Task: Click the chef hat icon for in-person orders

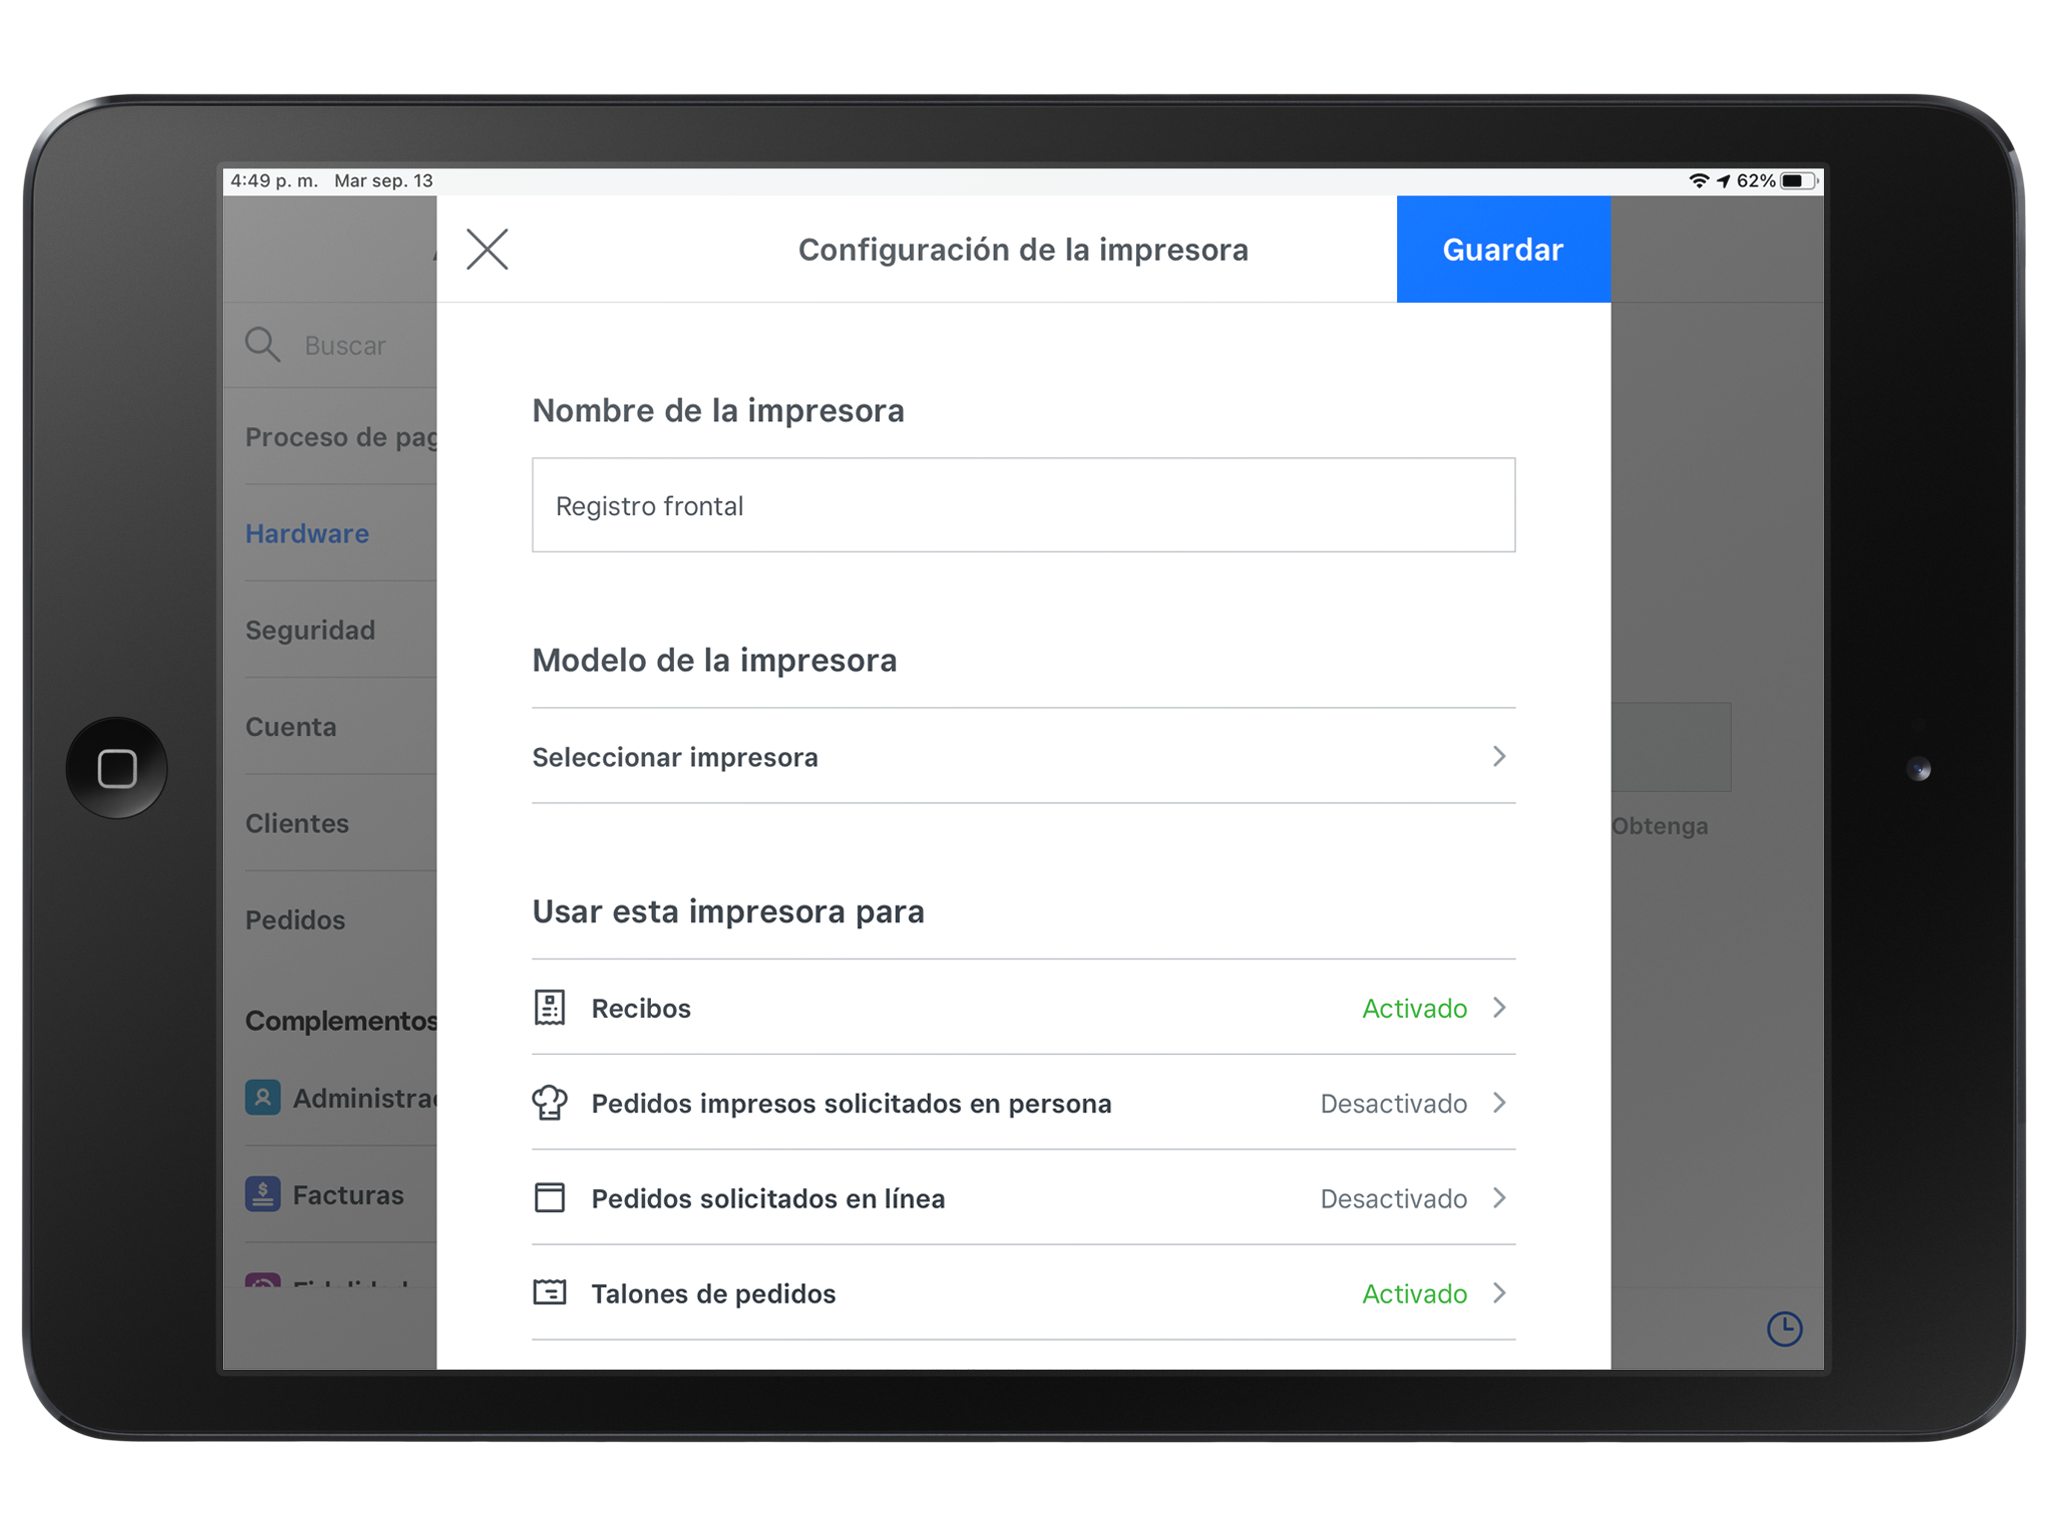Action: click(549, 1103)
